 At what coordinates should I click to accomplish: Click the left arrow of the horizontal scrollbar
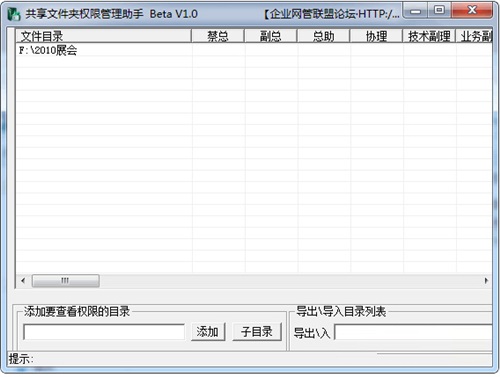coord(23,281)
